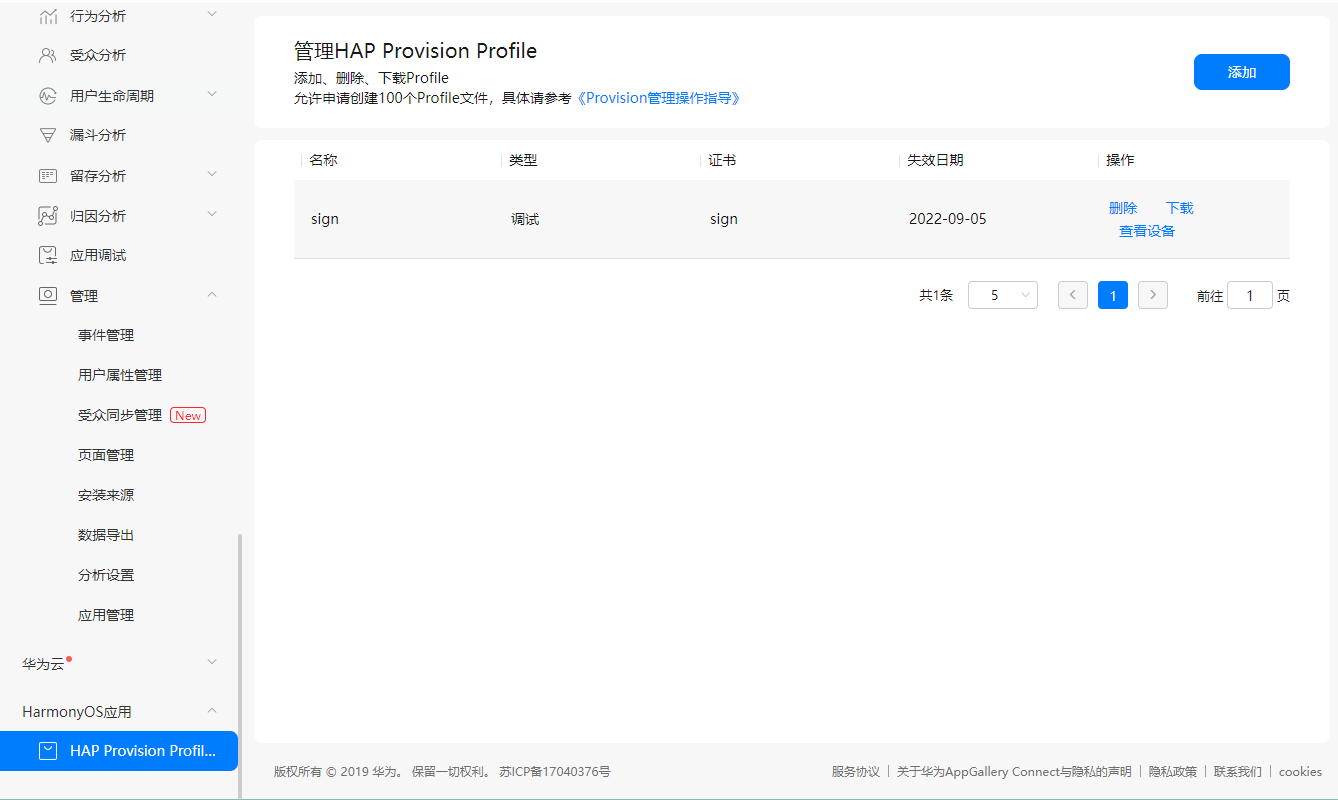Screen dimensions: 1338x800
Task: Select 页面管理 menu item
Action: [106, 456]
